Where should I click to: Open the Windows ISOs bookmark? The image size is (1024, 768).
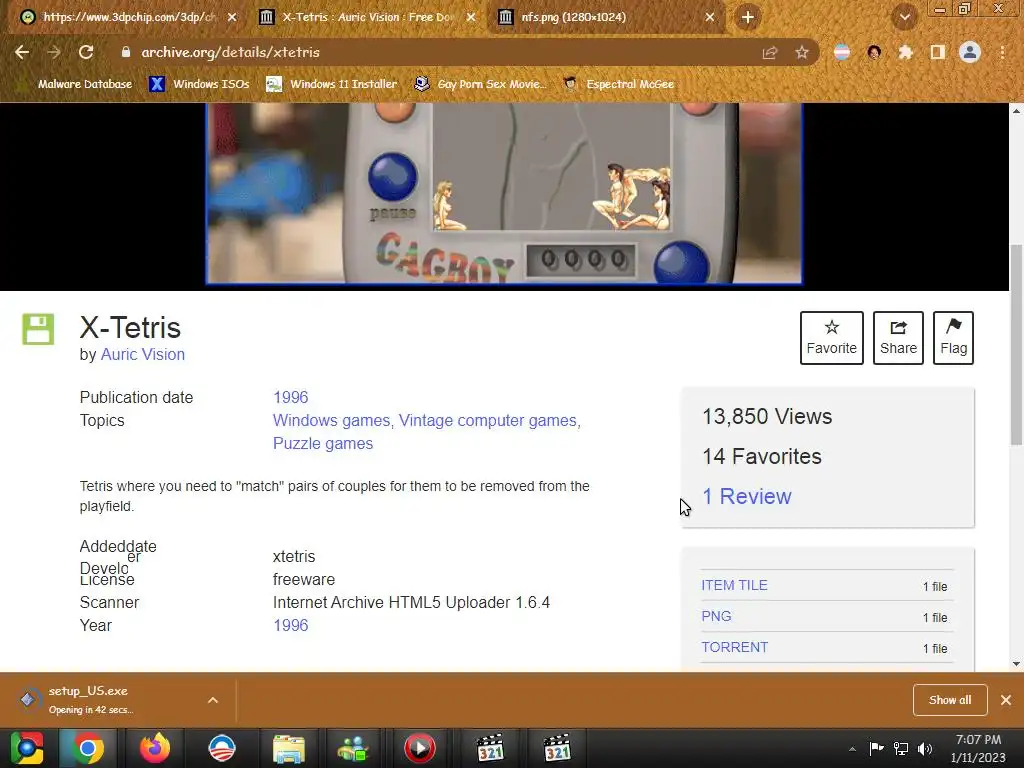click(200, 84)
